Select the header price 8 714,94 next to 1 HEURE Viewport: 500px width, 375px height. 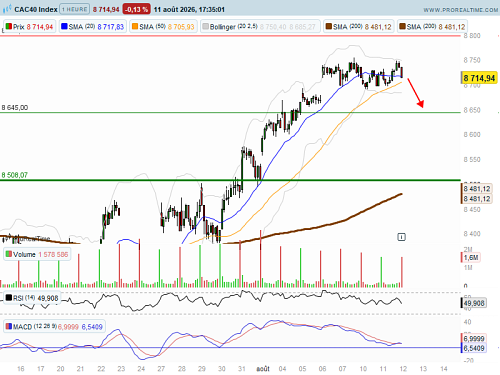pos(106,10)
